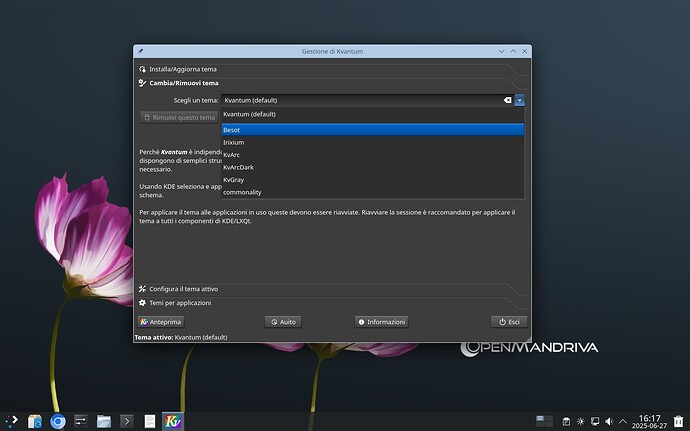
Task: Maximize the Kvantum window
Action: 513,51
